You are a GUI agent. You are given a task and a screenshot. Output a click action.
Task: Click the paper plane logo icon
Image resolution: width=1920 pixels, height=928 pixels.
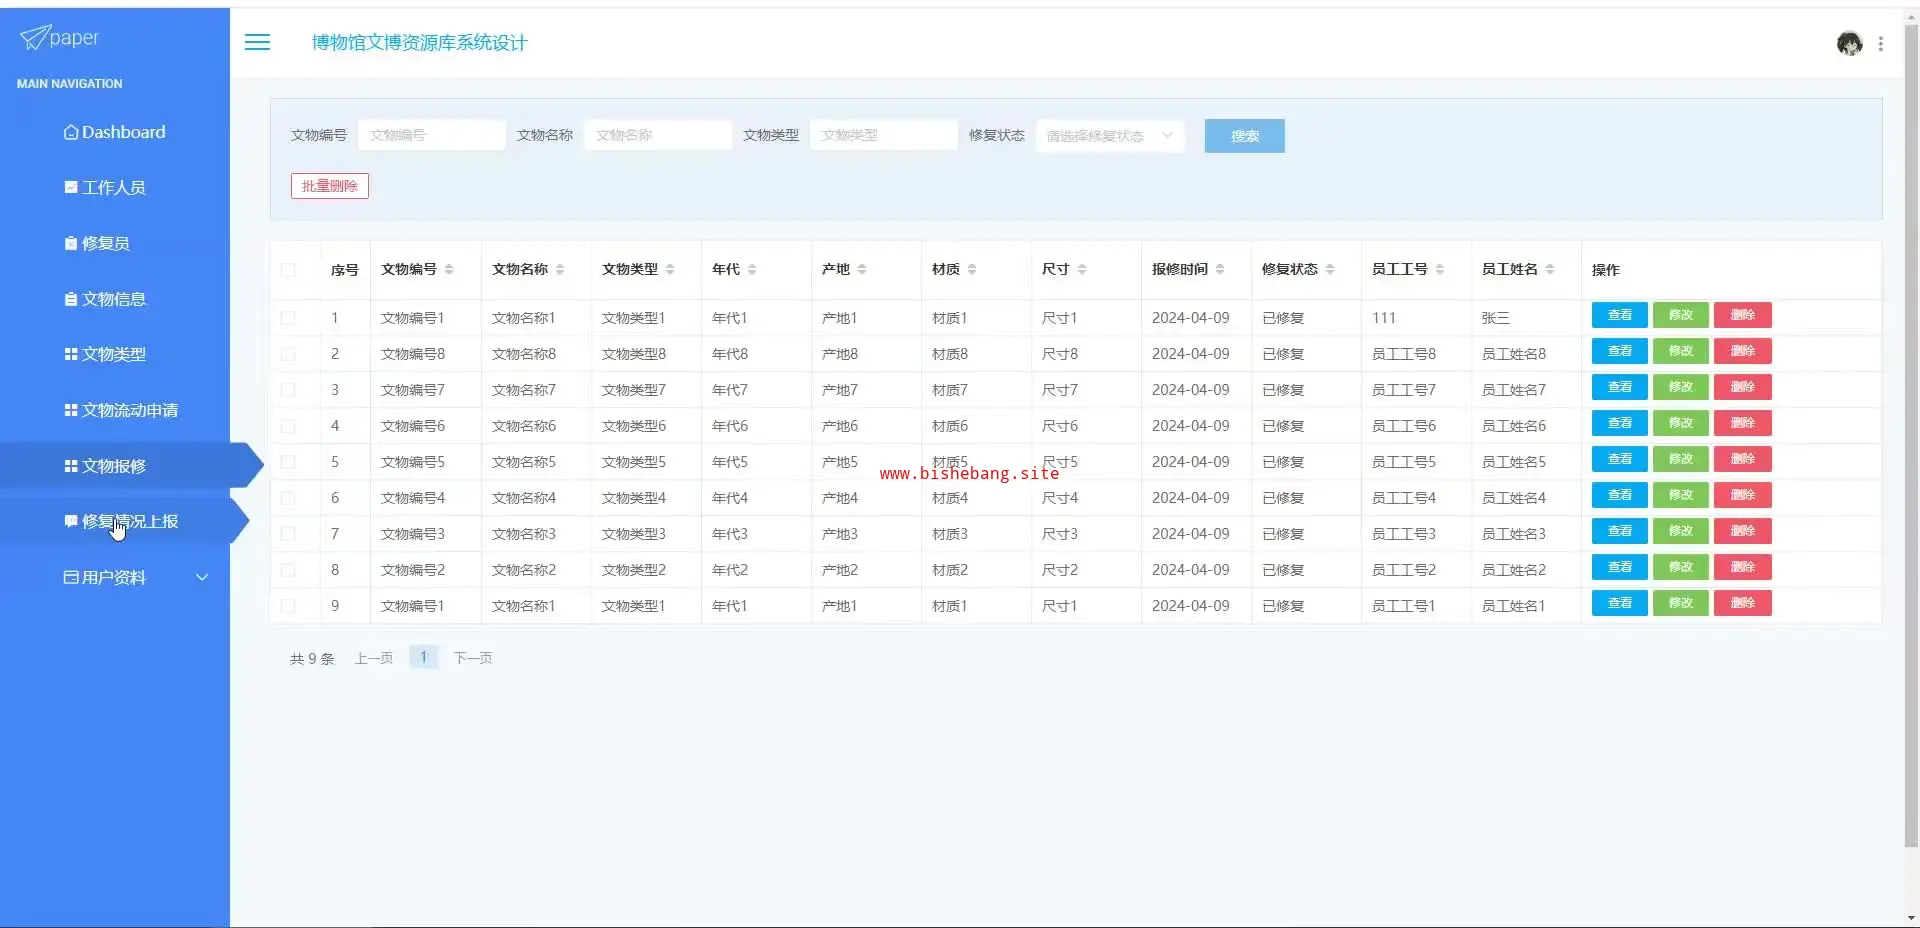(x=34, y=38)
